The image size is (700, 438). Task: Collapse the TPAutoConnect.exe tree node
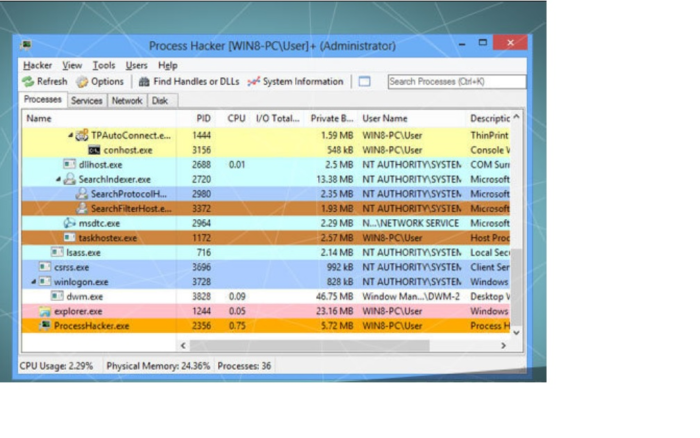coord(70,134)
